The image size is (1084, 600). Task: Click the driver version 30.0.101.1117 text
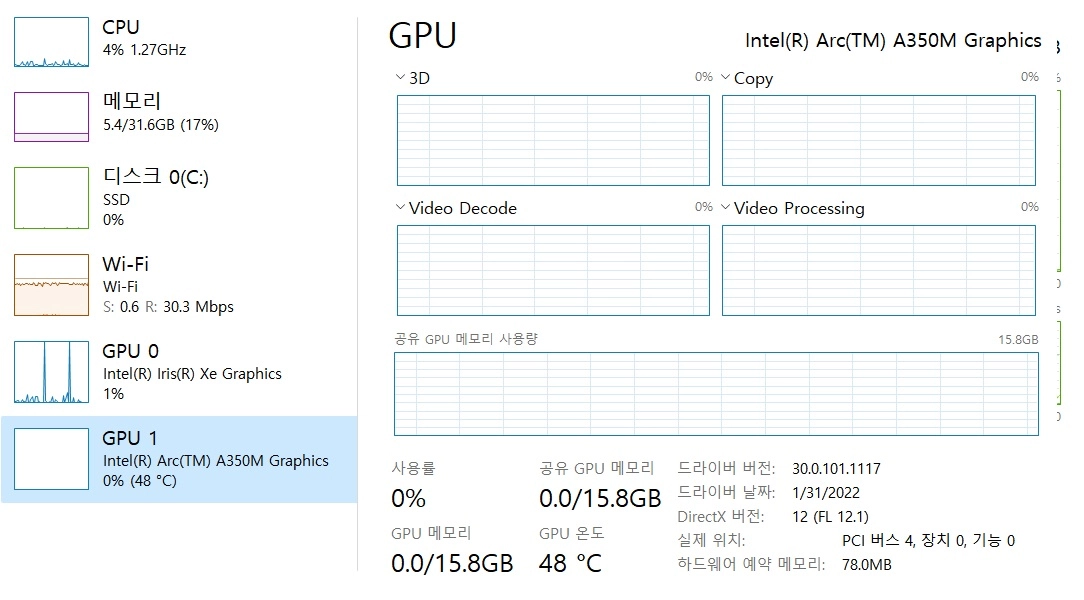click(837, 469)
